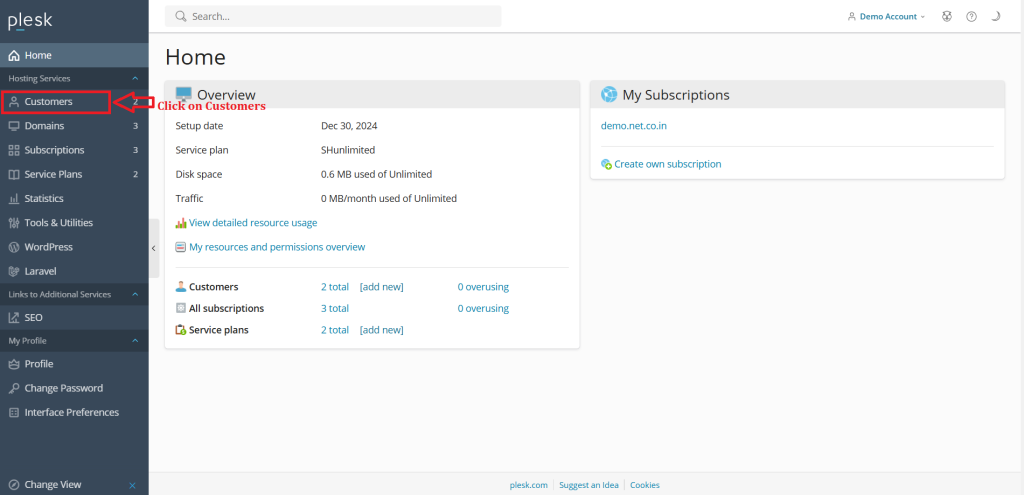This screenshot has height=495, width=1024.
Task: Click the Create own subscription plus icon
Action: pos(607,165)
